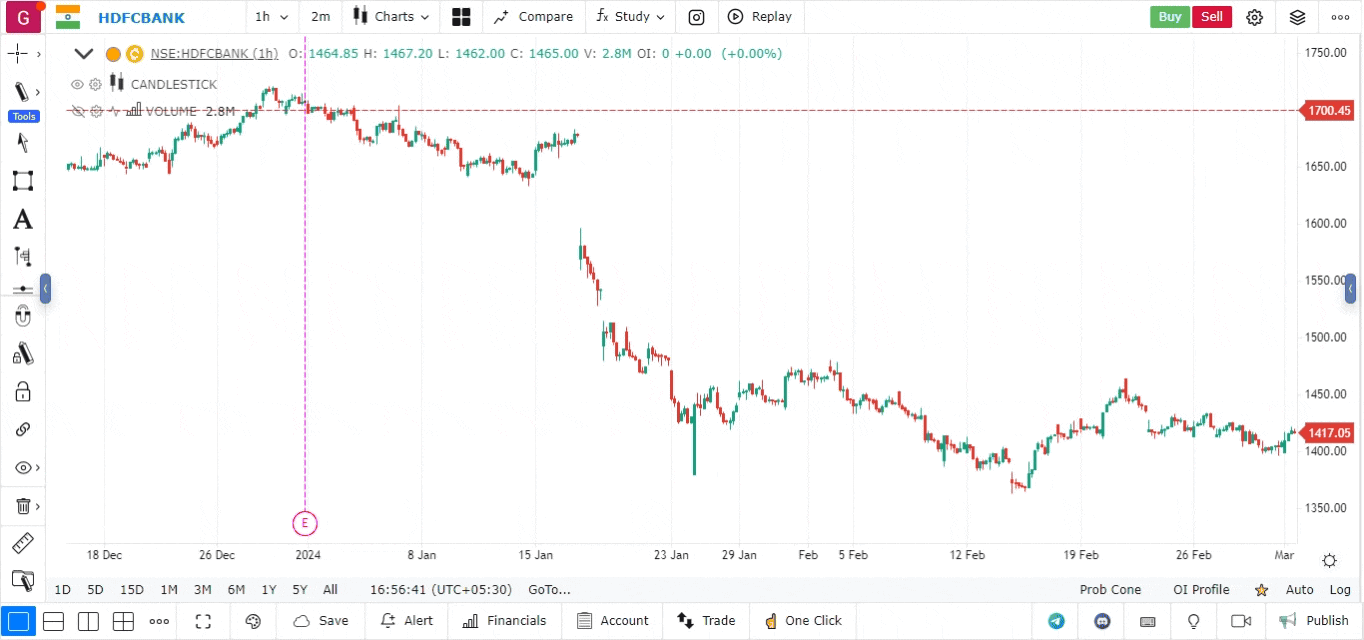
Task: Open the Study indicators dropdown
Action: [630, 17]
